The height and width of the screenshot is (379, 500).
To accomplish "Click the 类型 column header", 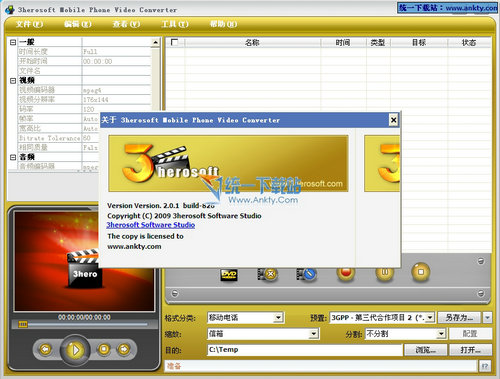I will (x=378, y=42).
